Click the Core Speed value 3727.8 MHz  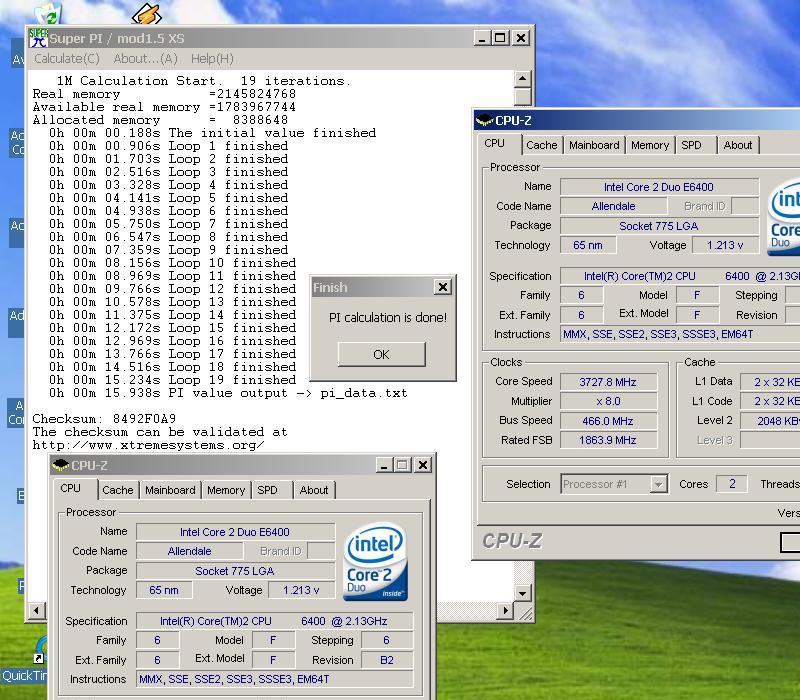click(x=608, y=382)
